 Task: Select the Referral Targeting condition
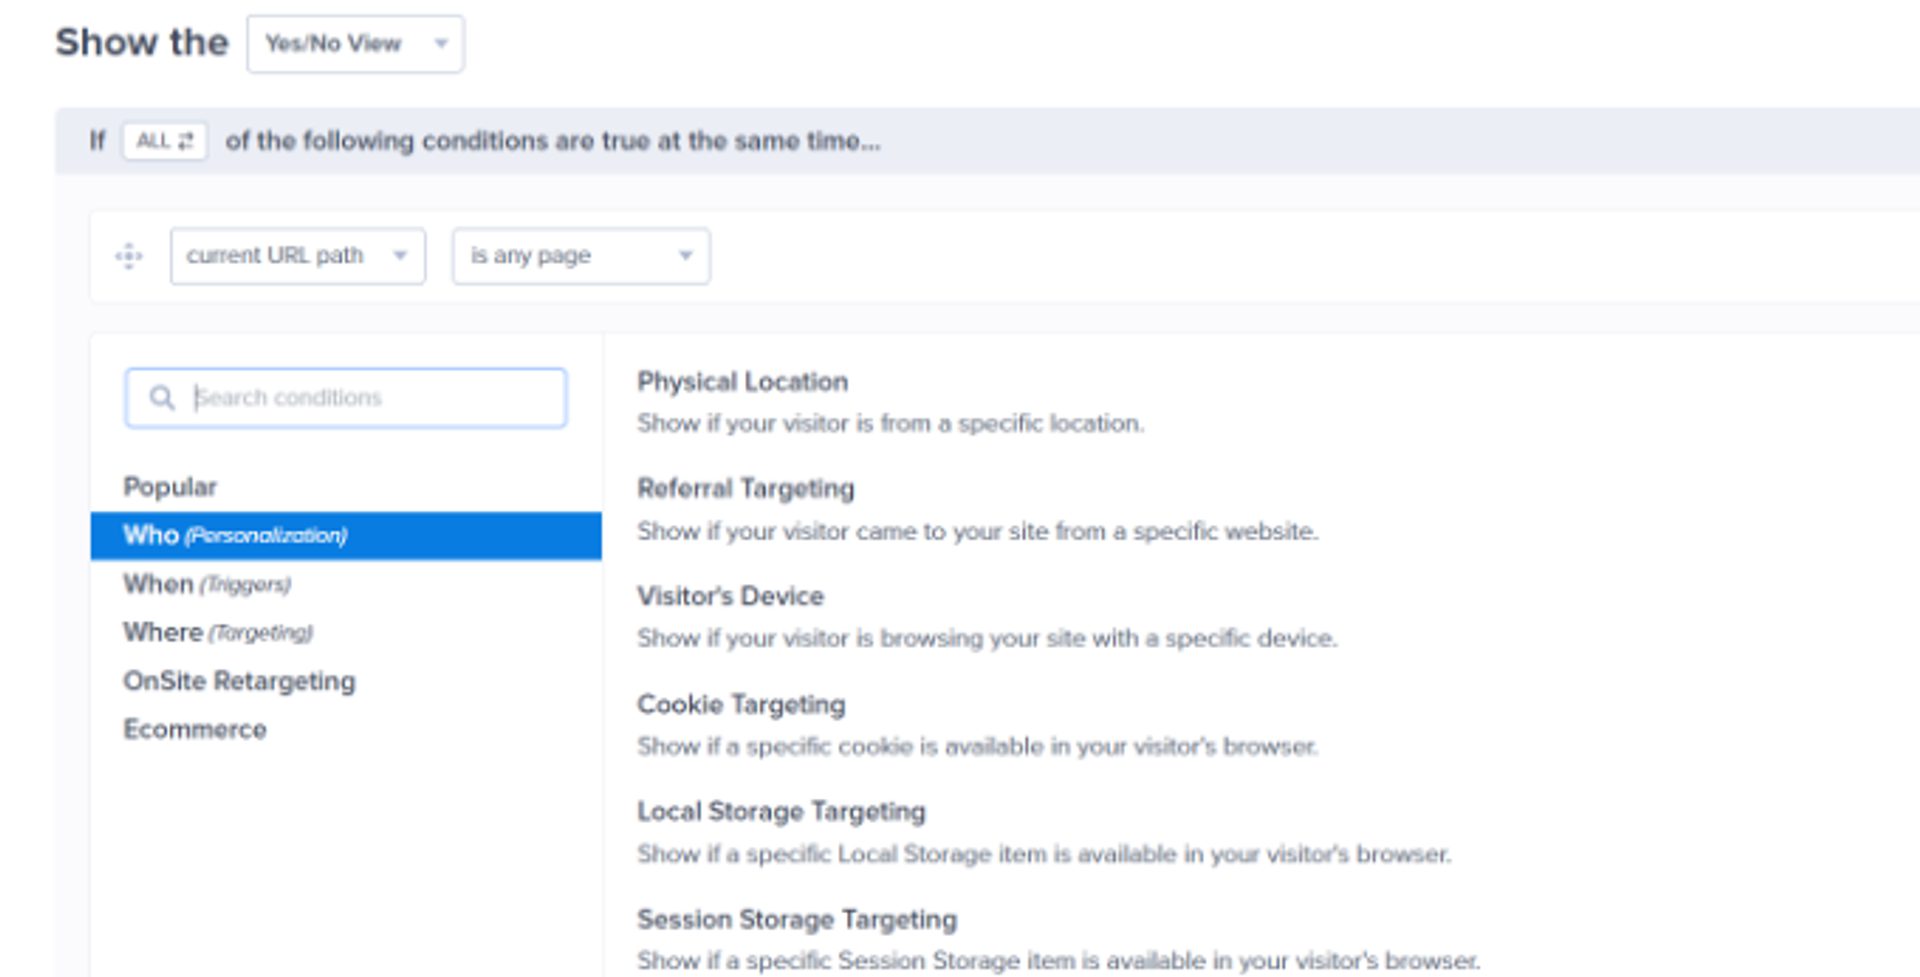pos(746,488)
